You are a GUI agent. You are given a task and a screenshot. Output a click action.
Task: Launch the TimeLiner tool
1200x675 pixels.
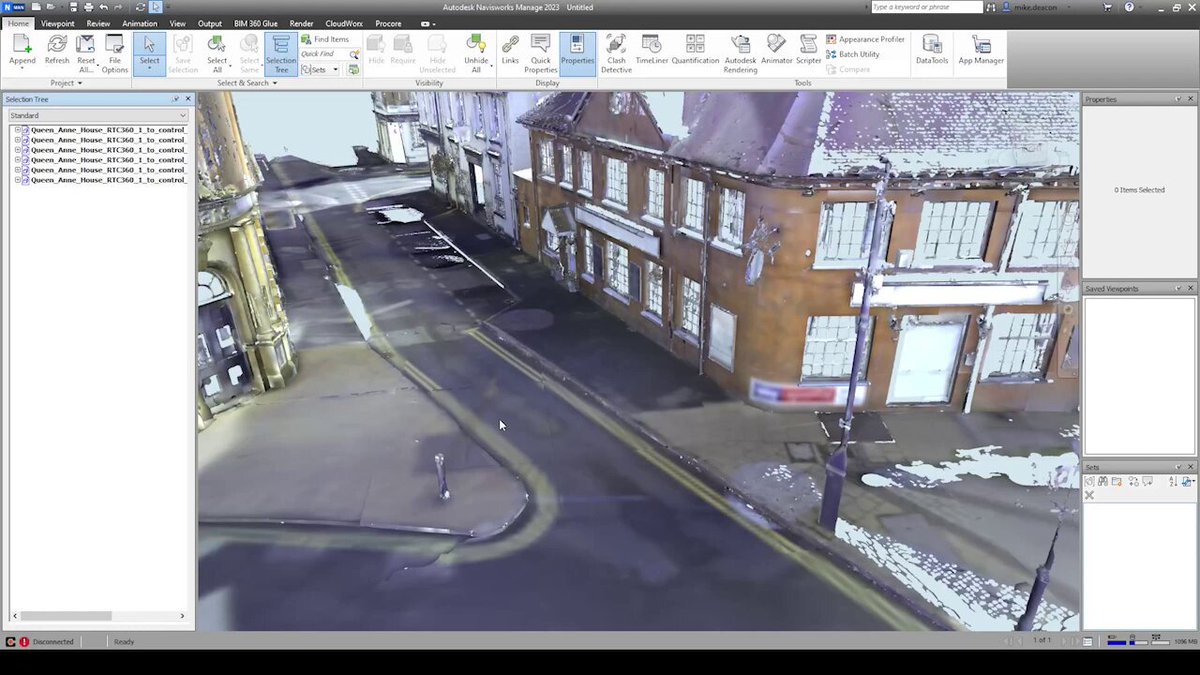pyautogui.click(x=651, y=50)
